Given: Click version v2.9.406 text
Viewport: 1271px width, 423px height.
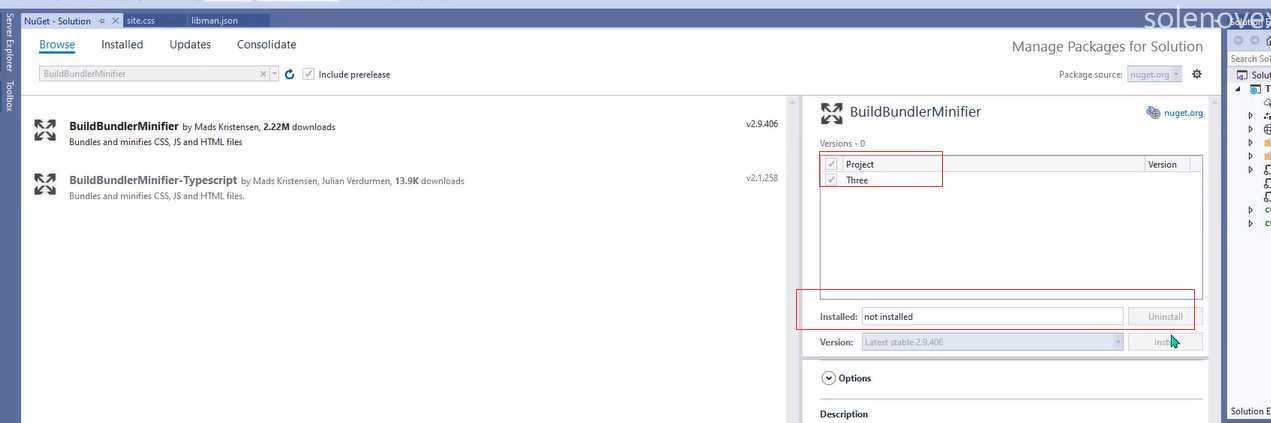Looking at the screenshot, I should pyautogui.click(x=762, y=124).
